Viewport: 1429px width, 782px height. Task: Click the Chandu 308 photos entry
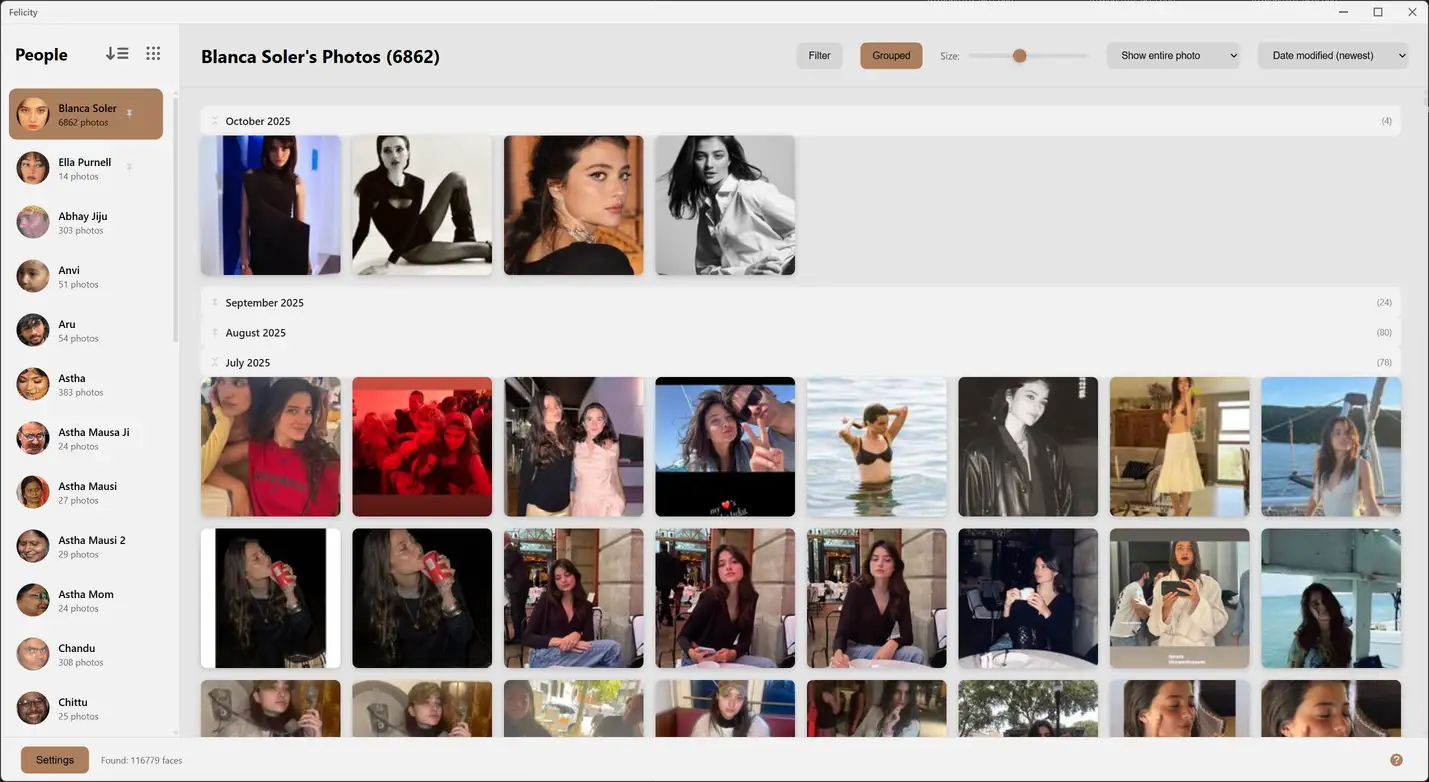(86, 654)
